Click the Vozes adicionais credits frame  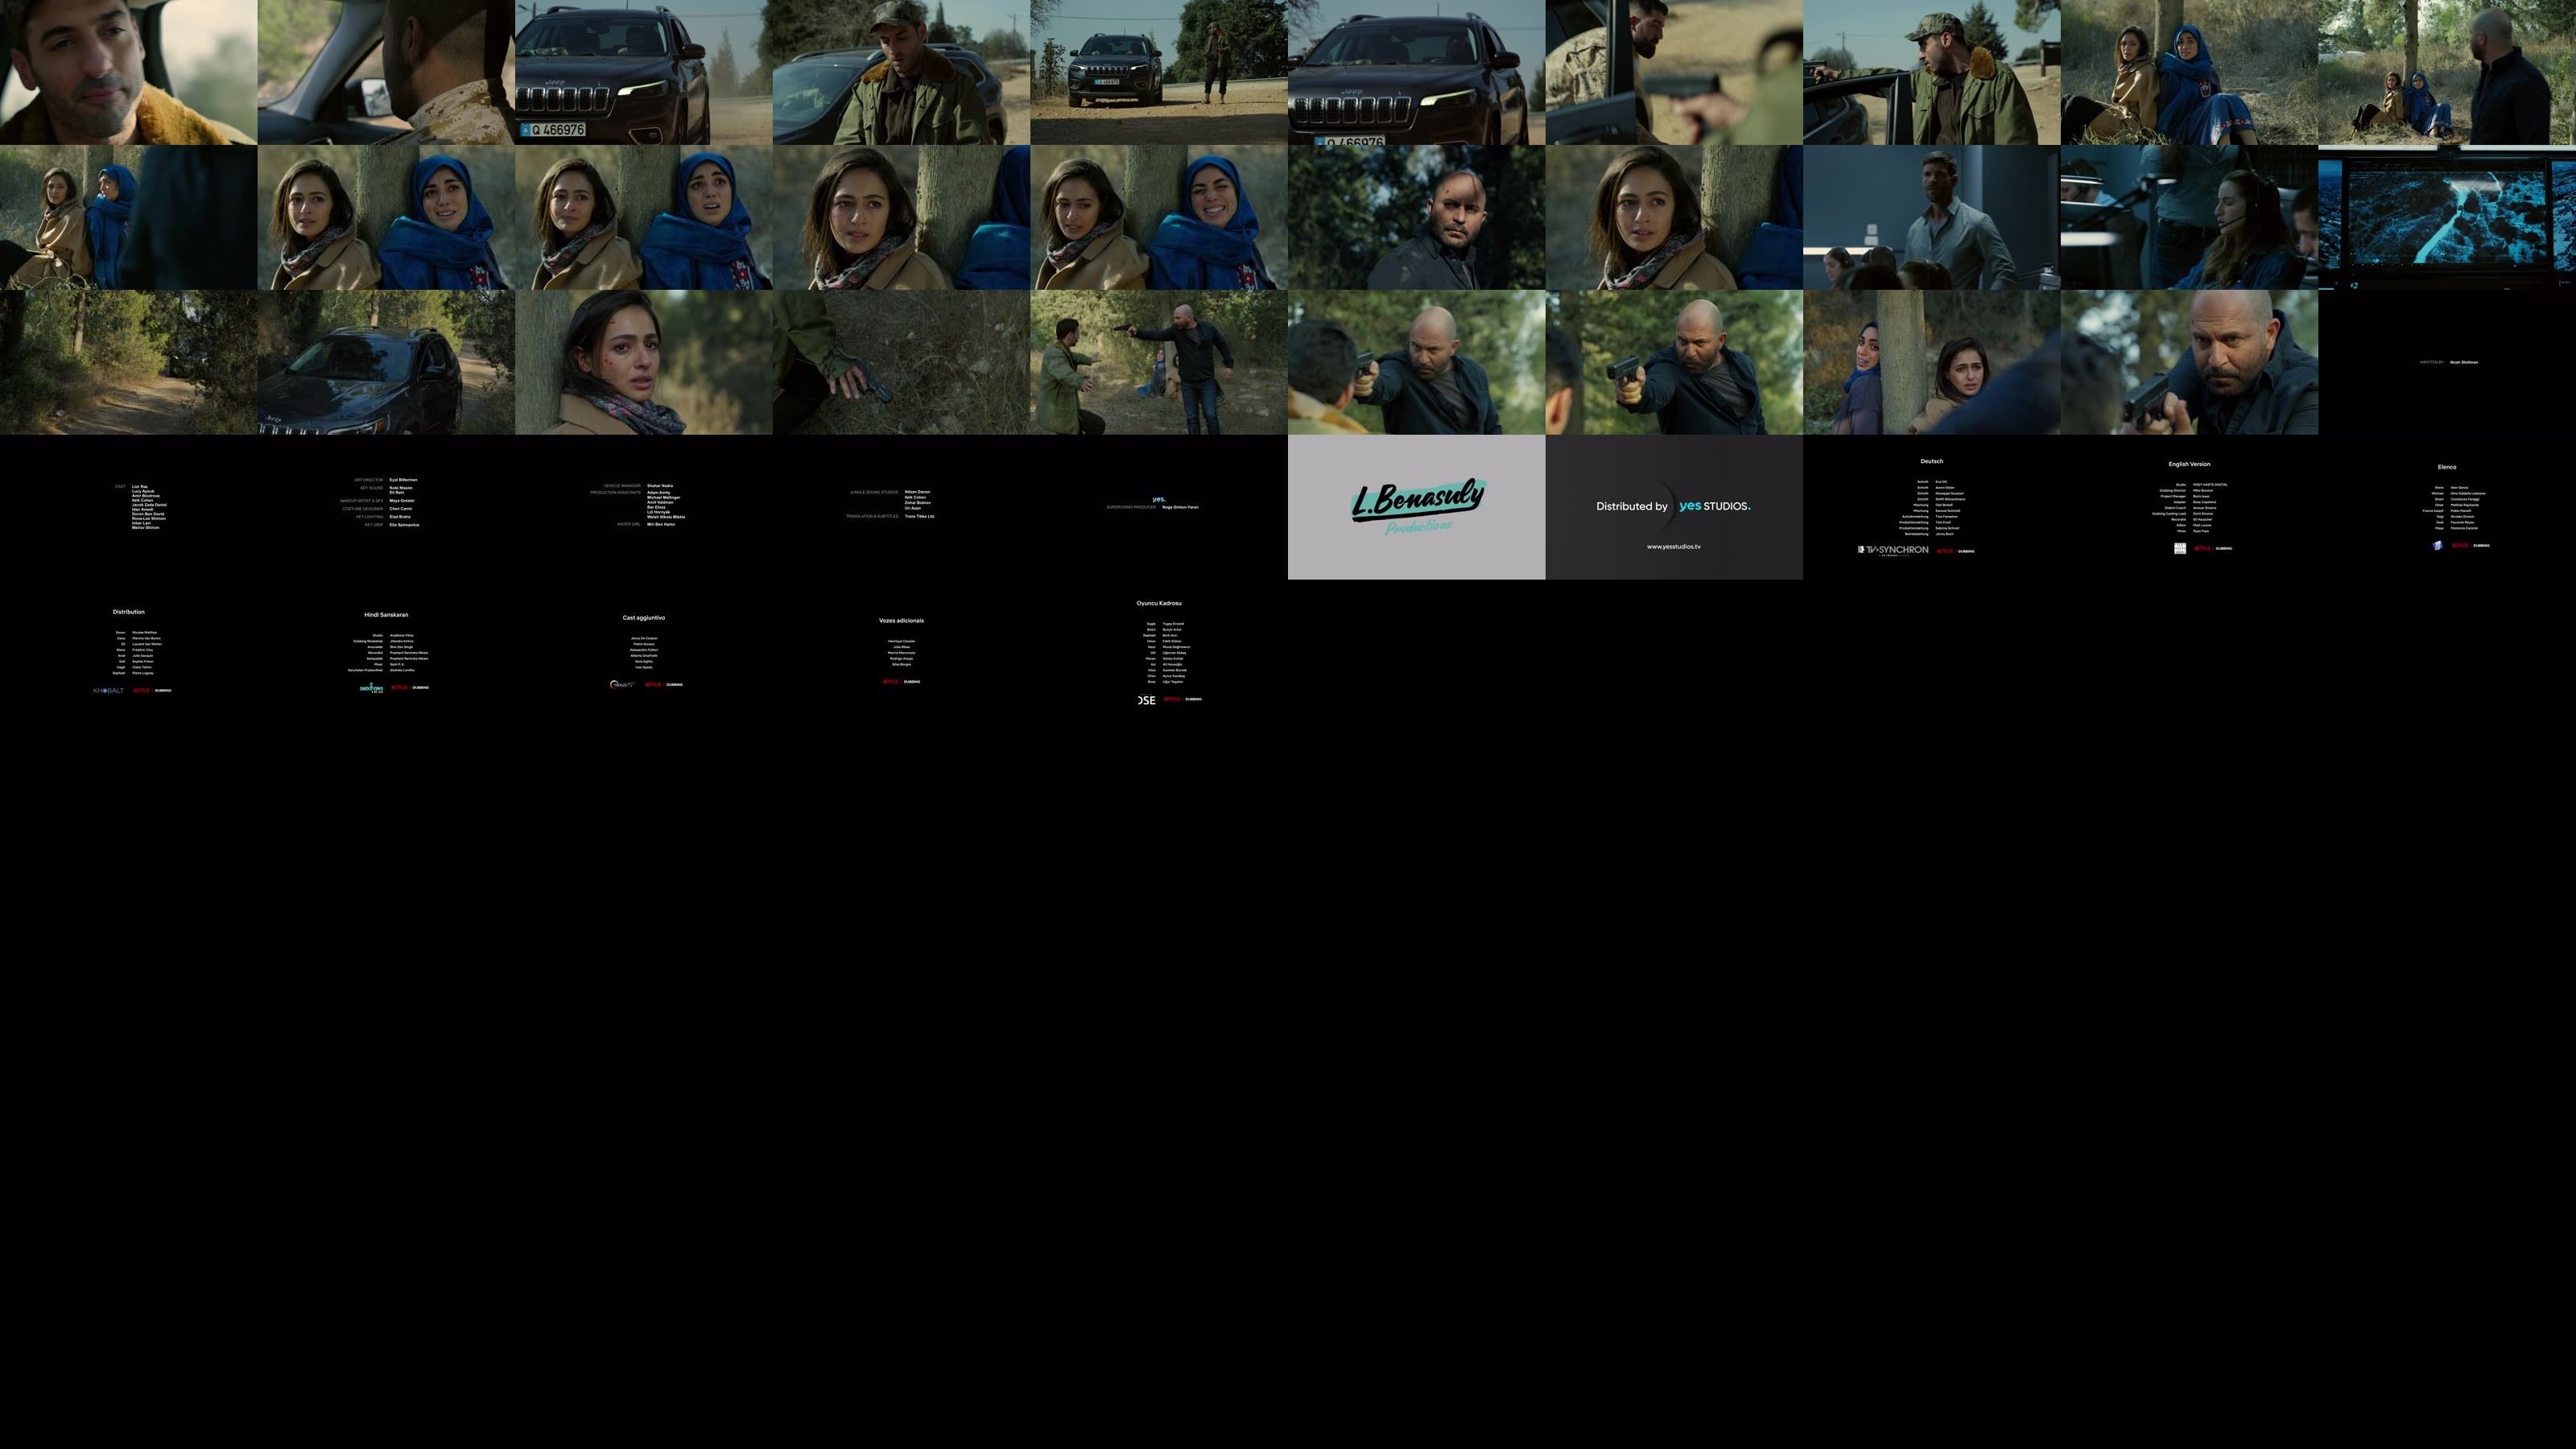(x=901, y=652)
